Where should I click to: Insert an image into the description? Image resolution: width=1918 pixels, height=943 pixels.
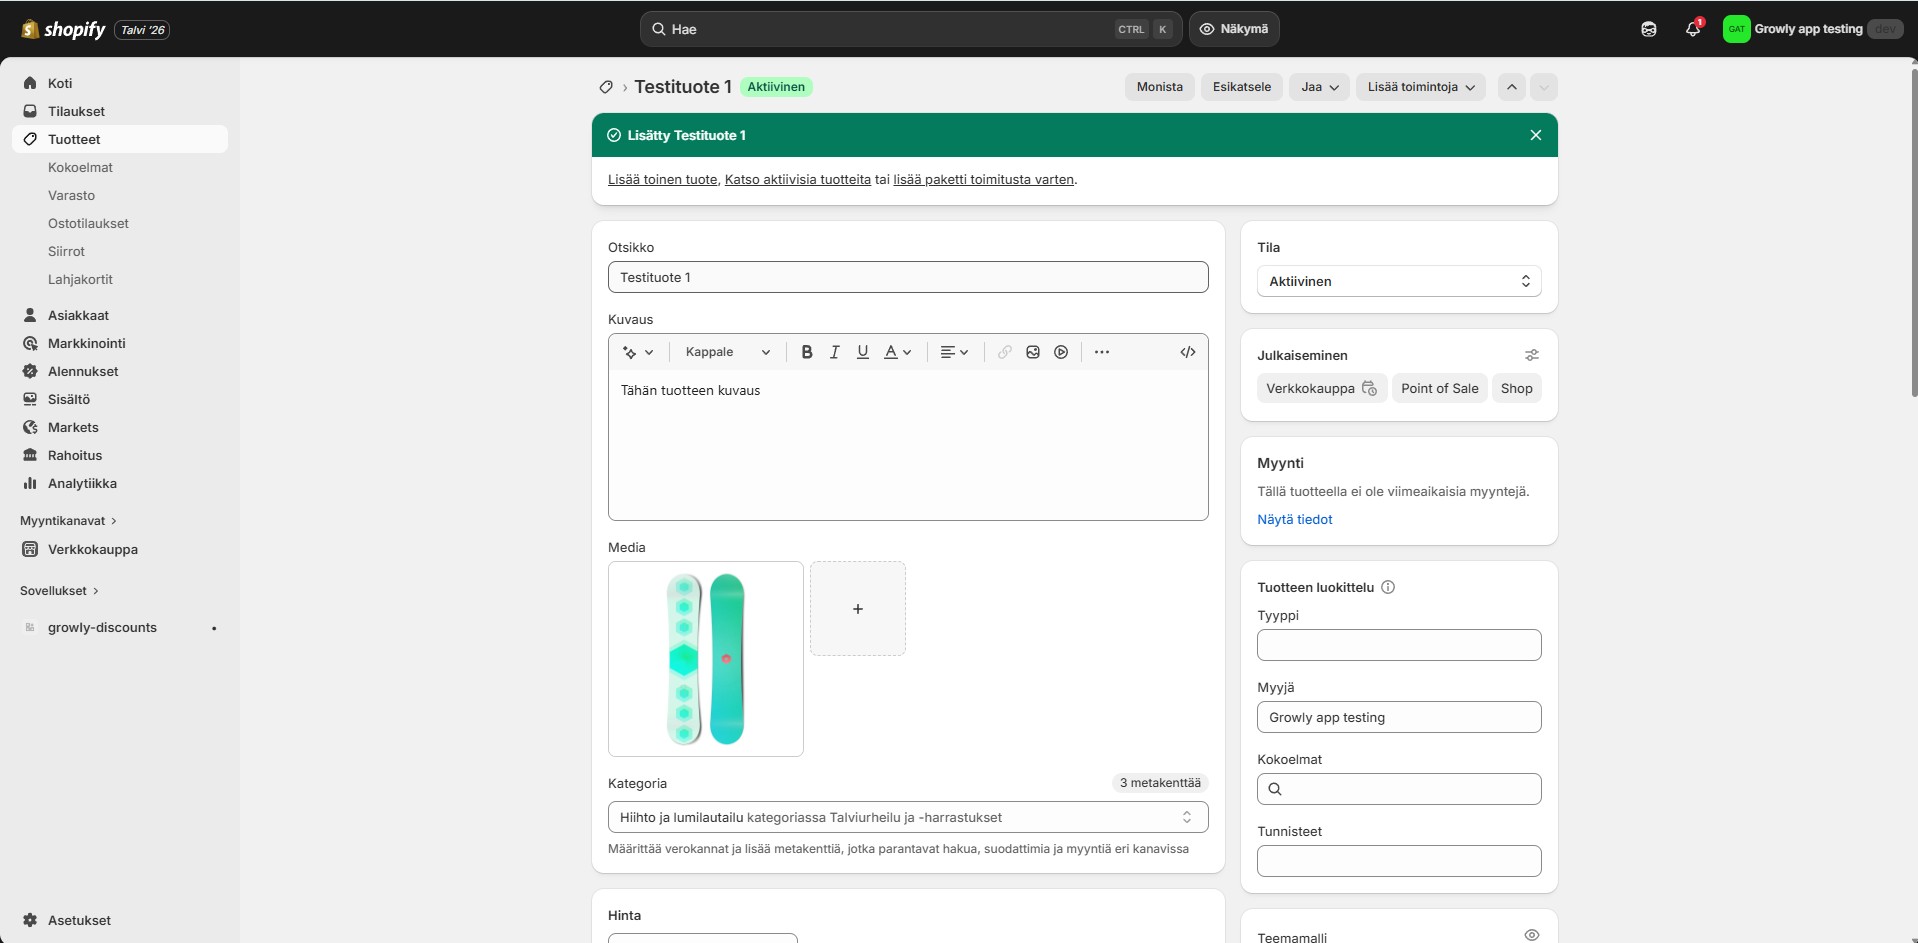point(1031,351)
